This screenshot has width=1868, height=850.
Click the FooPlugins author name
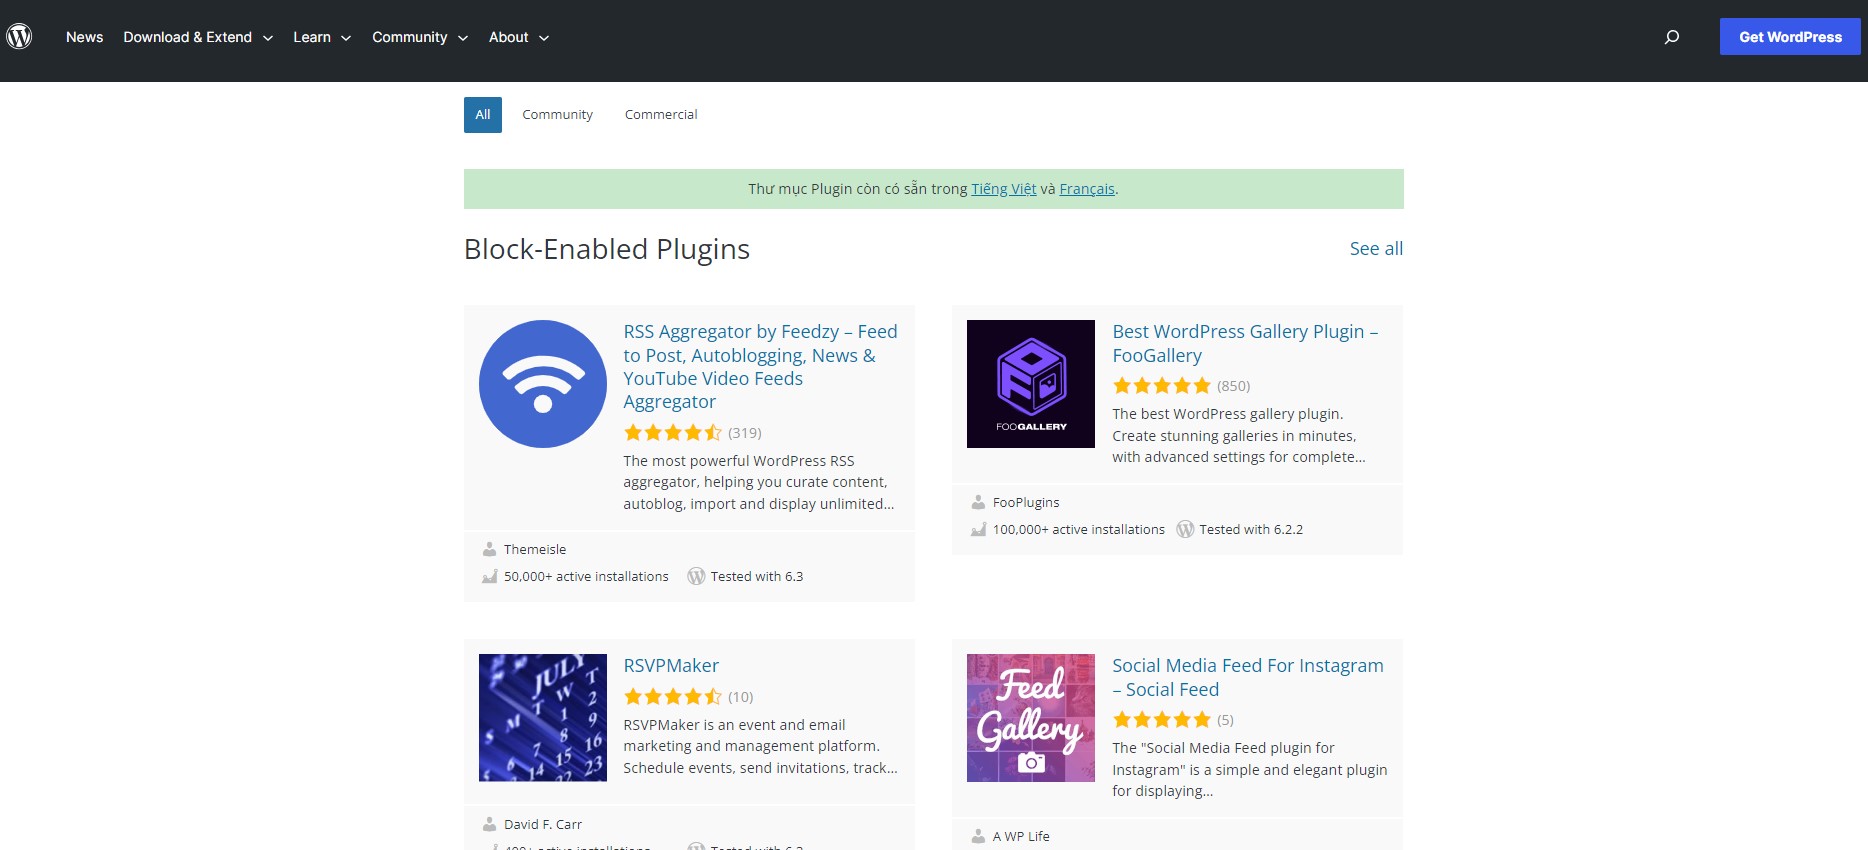1026,502
